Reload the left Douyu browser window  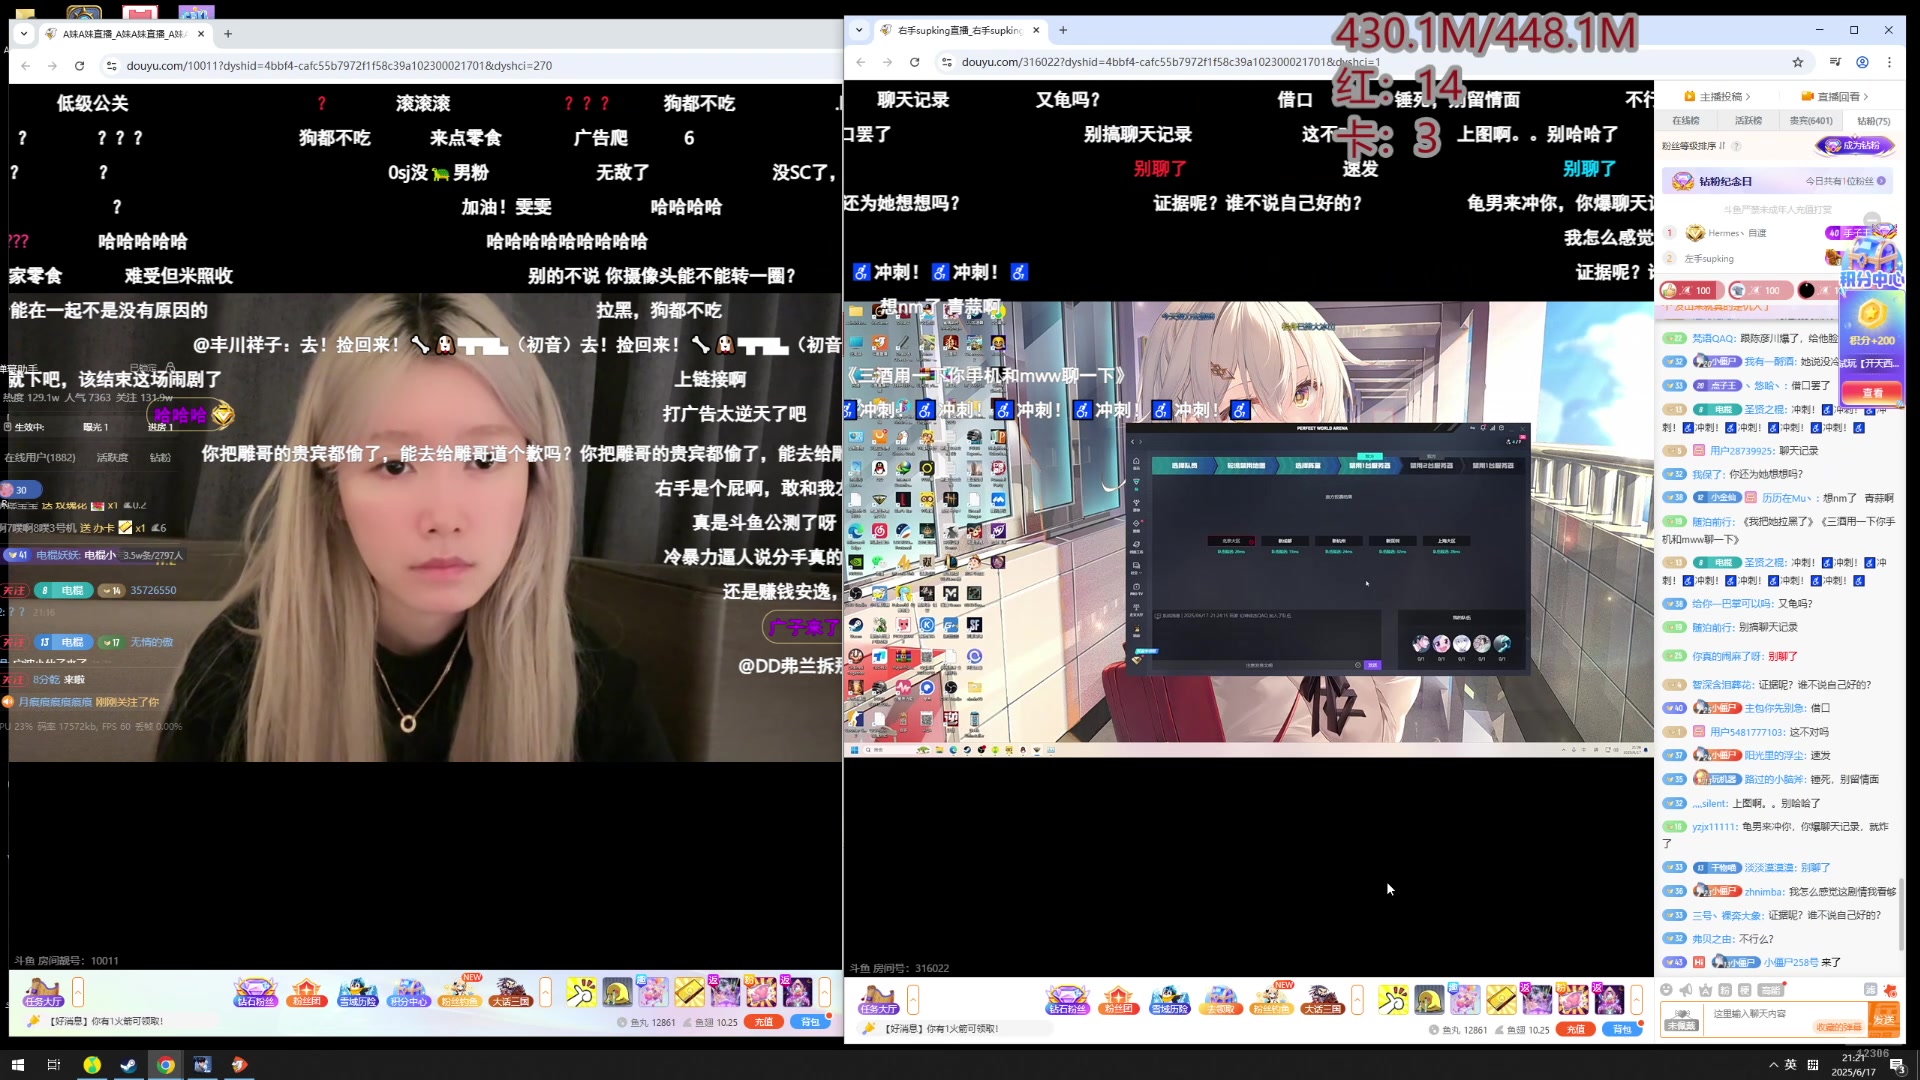click(x=79, y=66)
